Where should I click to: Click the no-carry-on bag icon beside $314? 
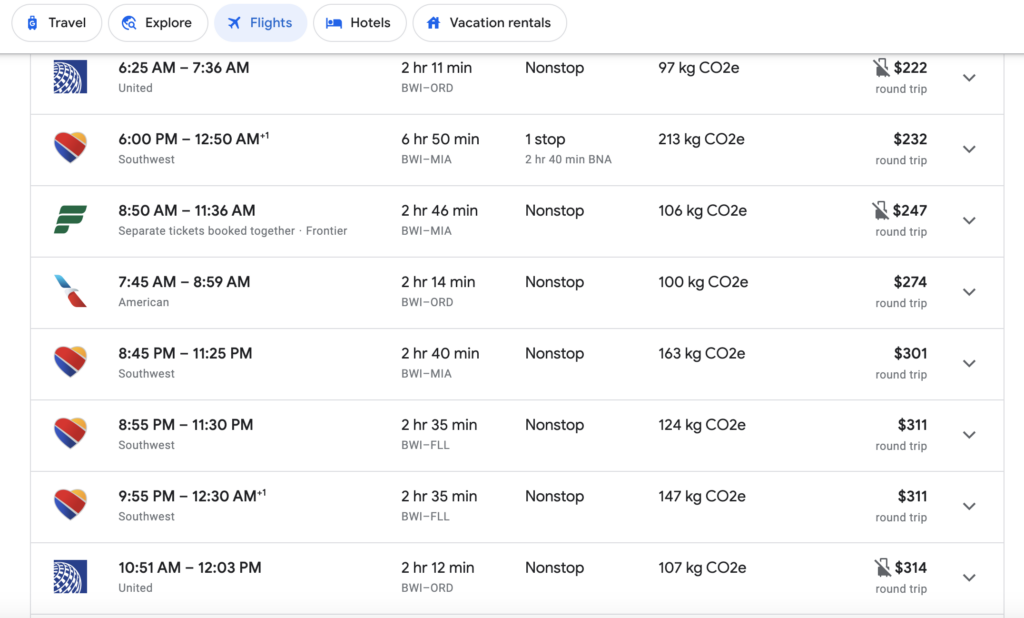(x=880, y=568)
